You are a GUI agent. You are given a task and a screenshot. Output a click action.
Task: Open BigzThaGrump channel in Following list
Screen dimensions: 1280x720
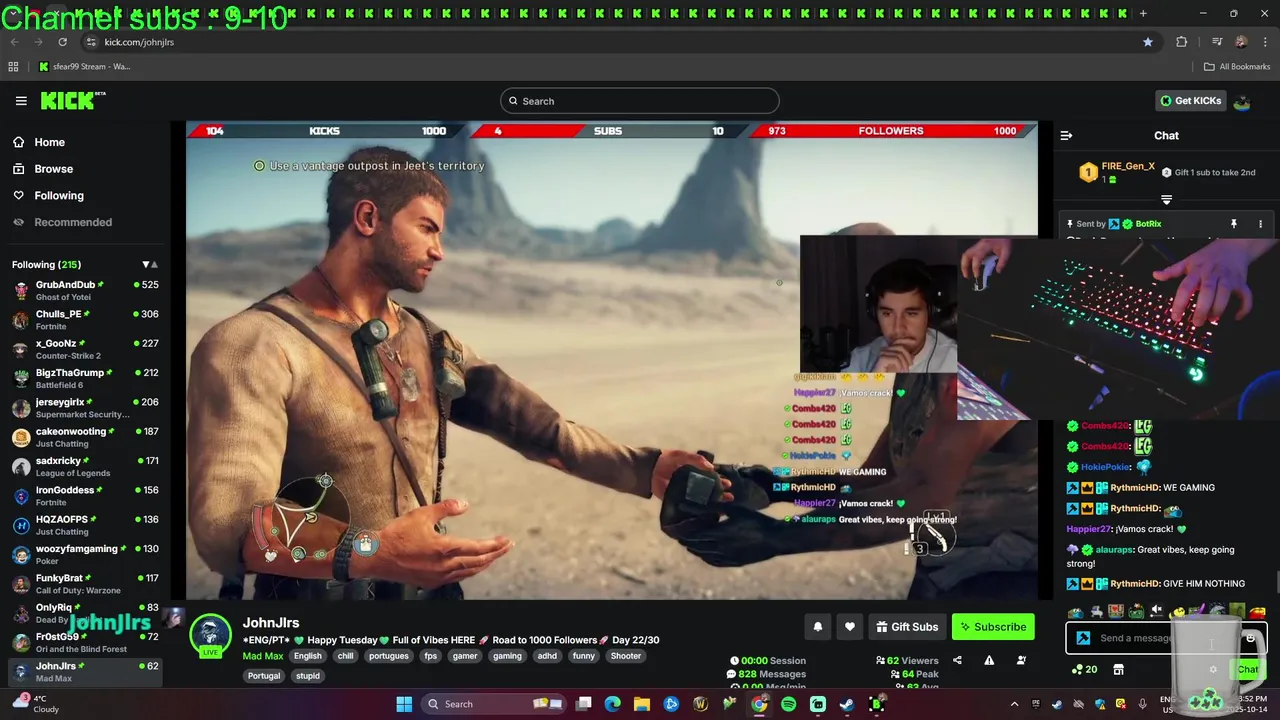(85, 378)
